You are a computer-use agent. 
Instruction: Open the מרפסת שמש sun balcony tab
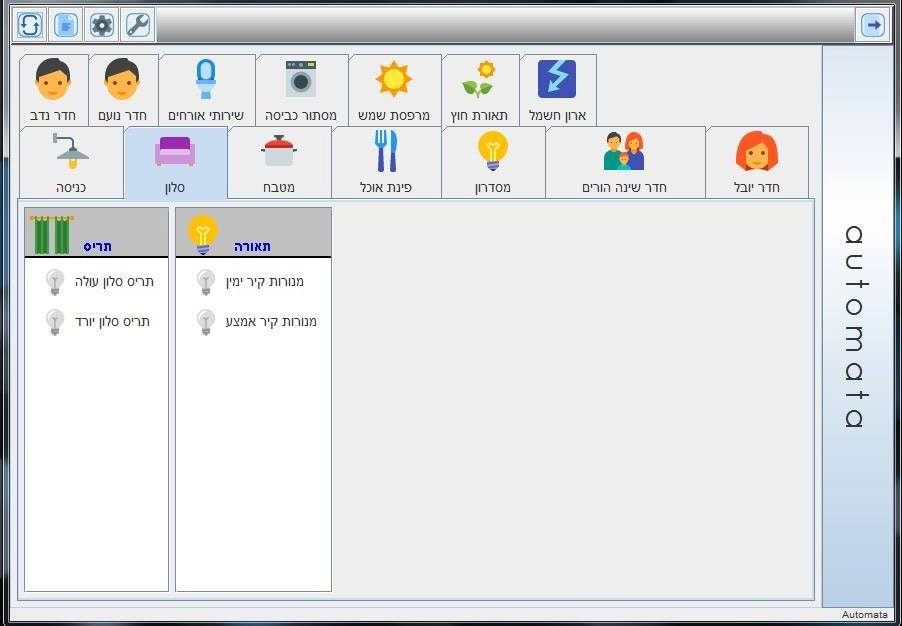394,90
